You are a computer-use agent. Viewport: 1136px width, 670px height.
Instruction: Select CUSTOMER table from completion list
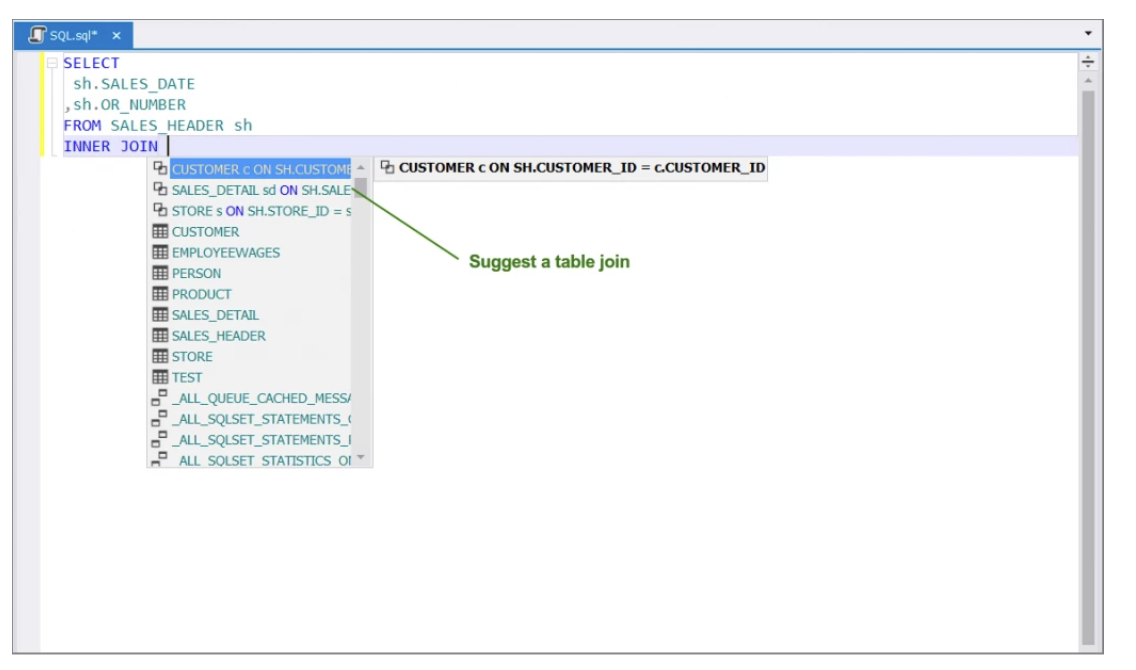pyautogui.click(x=205, y=232)
